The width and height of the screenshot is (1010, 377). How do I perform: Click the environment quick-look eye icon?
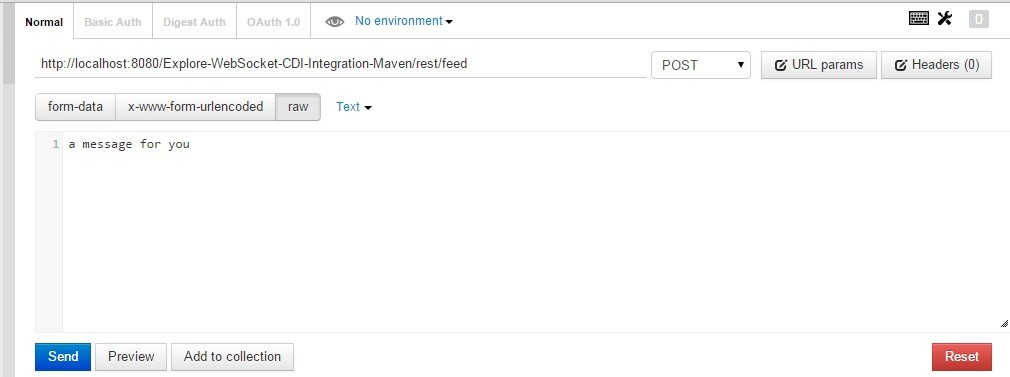(x=334, y=22)
